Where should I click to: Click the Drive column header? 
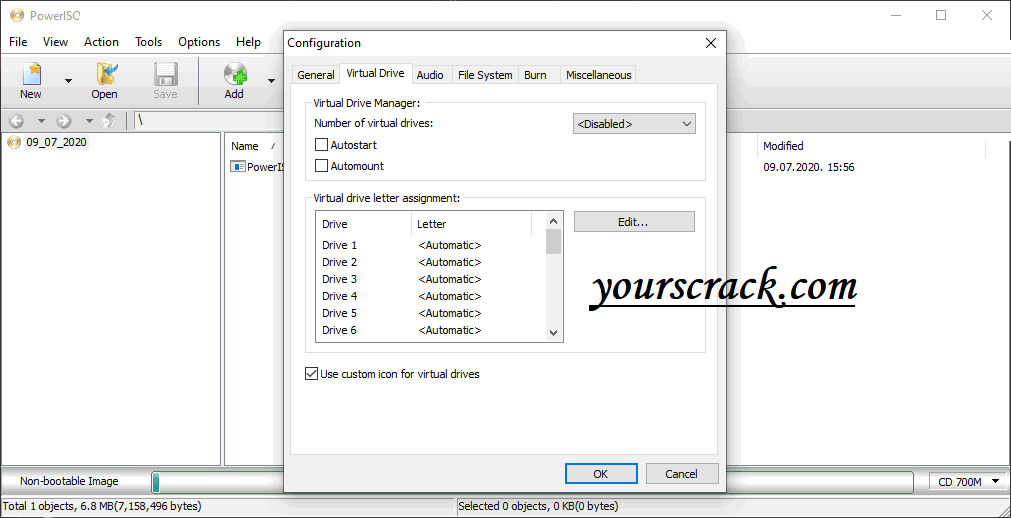(364, 224)
